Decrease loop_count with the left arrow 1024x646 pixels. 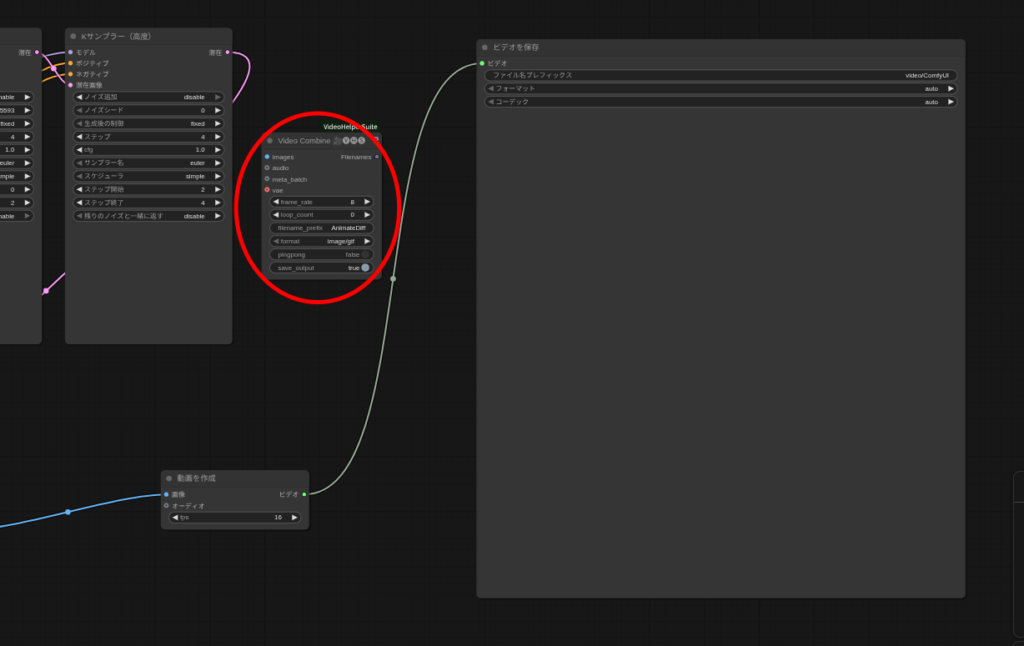tap(276, 214)
